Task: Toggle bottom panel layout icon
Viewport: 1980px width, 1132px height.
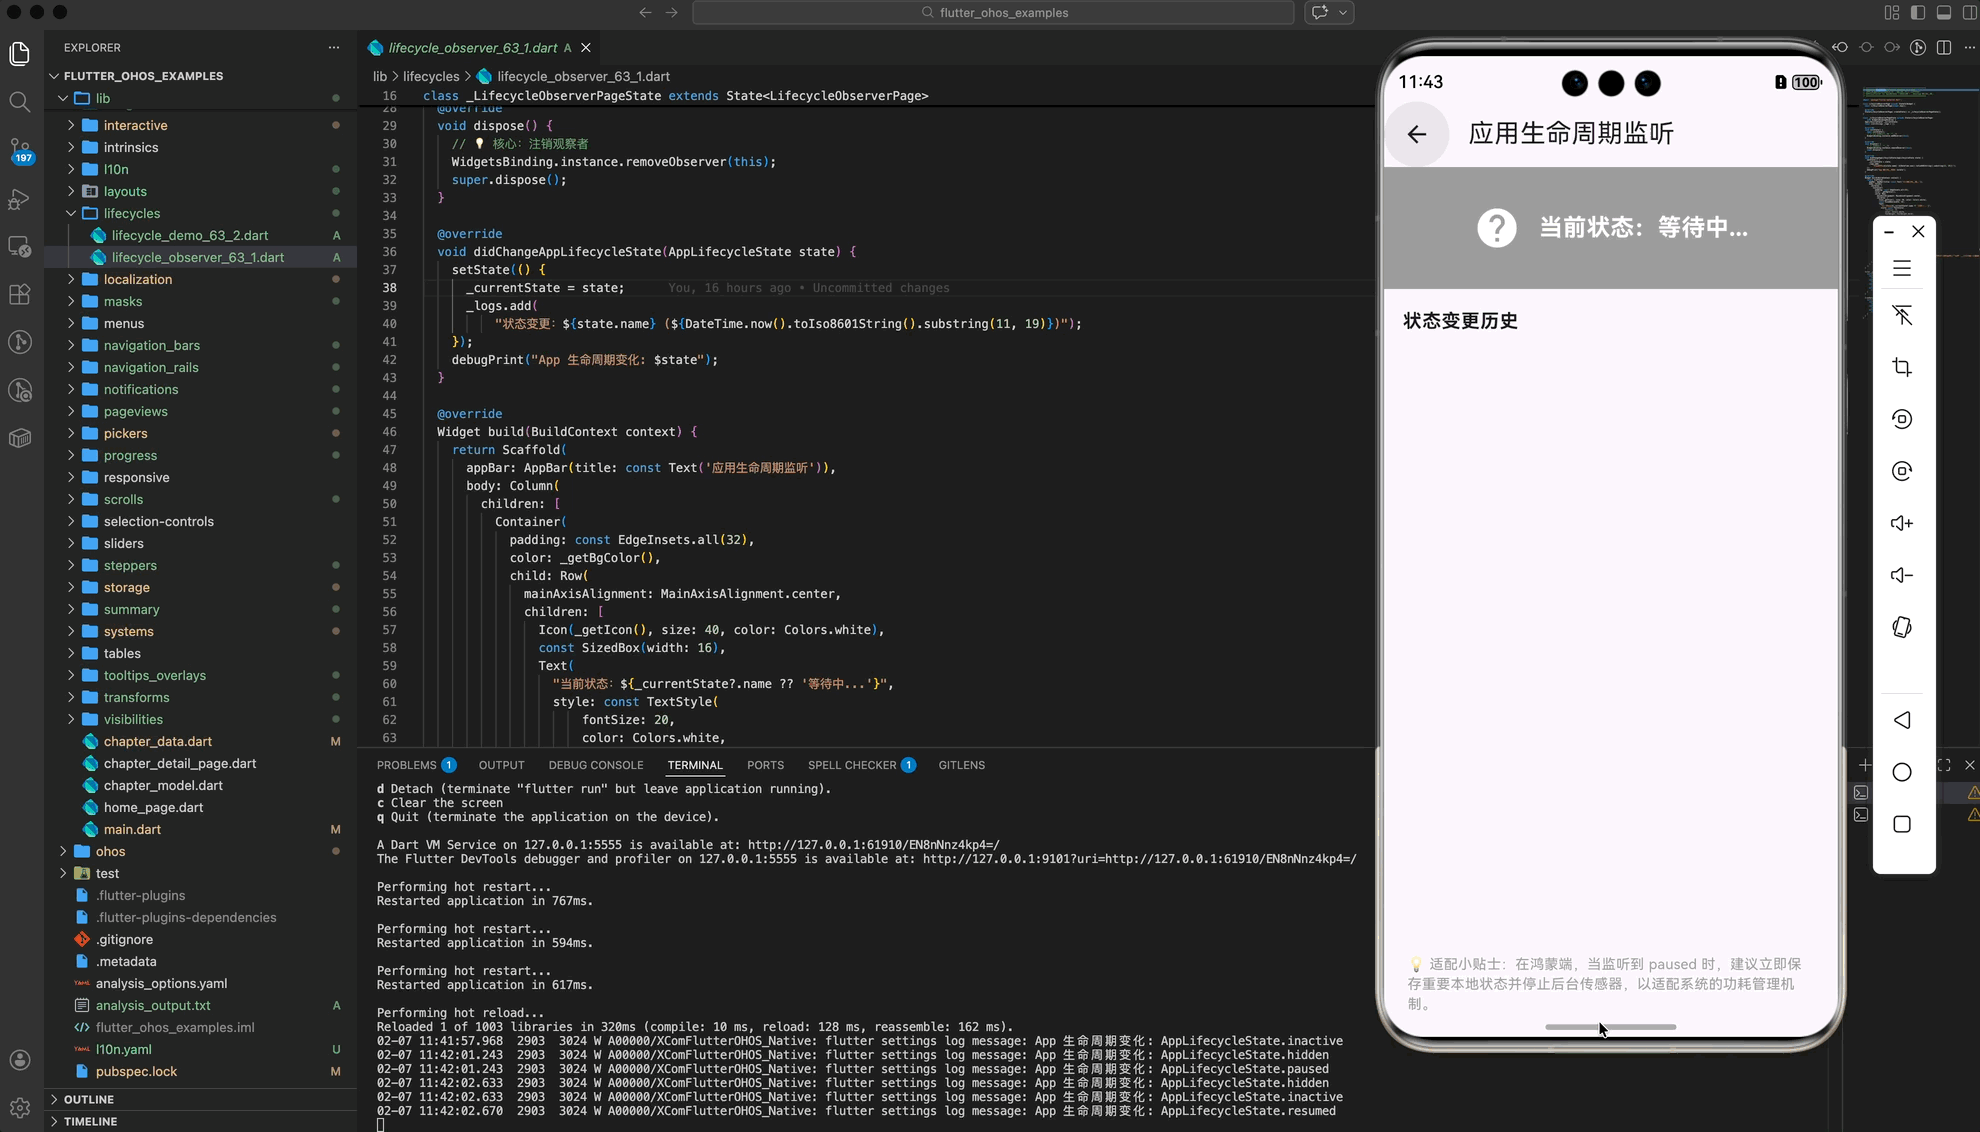Action: (1943, 13)
